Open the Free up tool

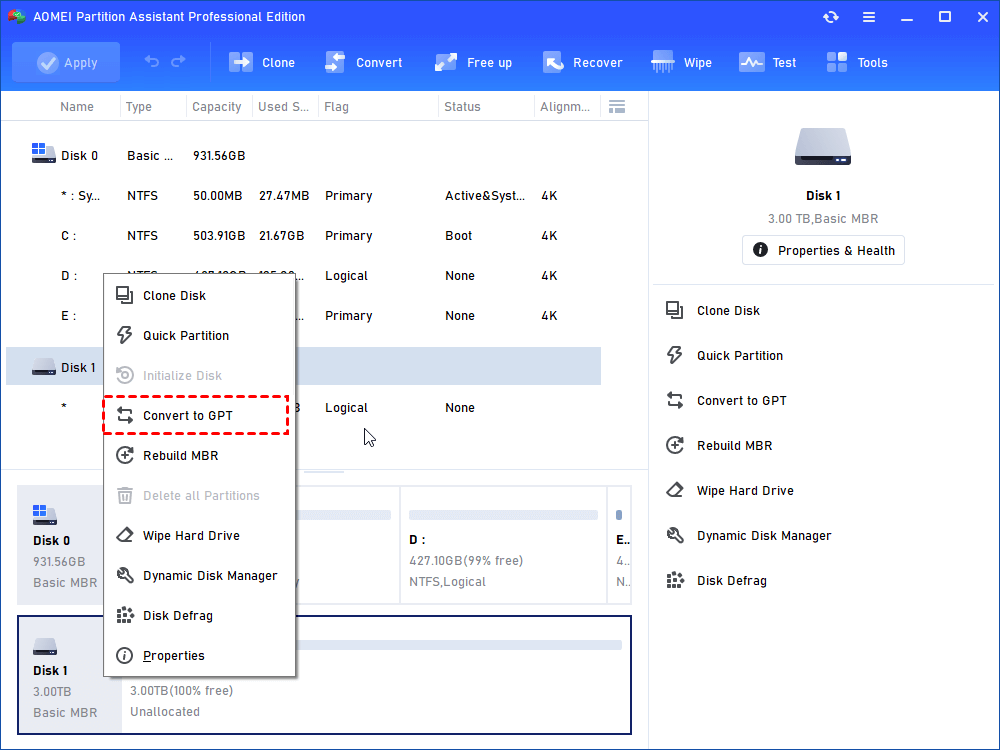[473, 62]
